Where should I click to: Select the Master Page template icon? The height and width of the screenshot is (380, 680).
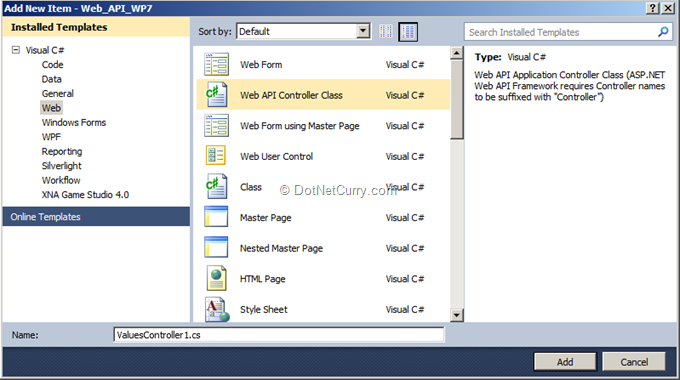216,216
